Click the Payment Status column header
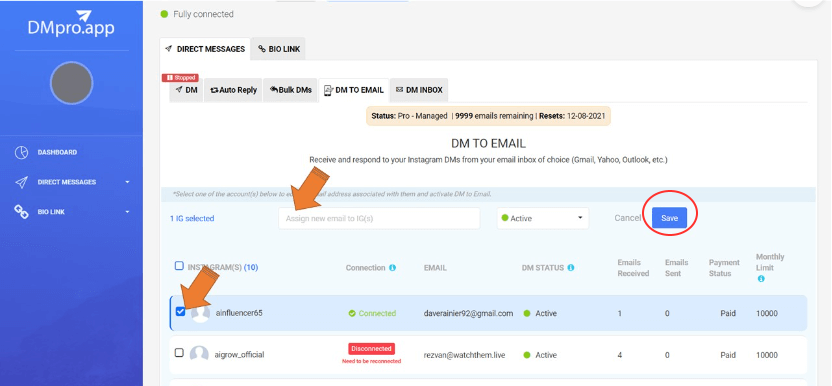Viewport: 832px width, 386px height. point(724,268)
